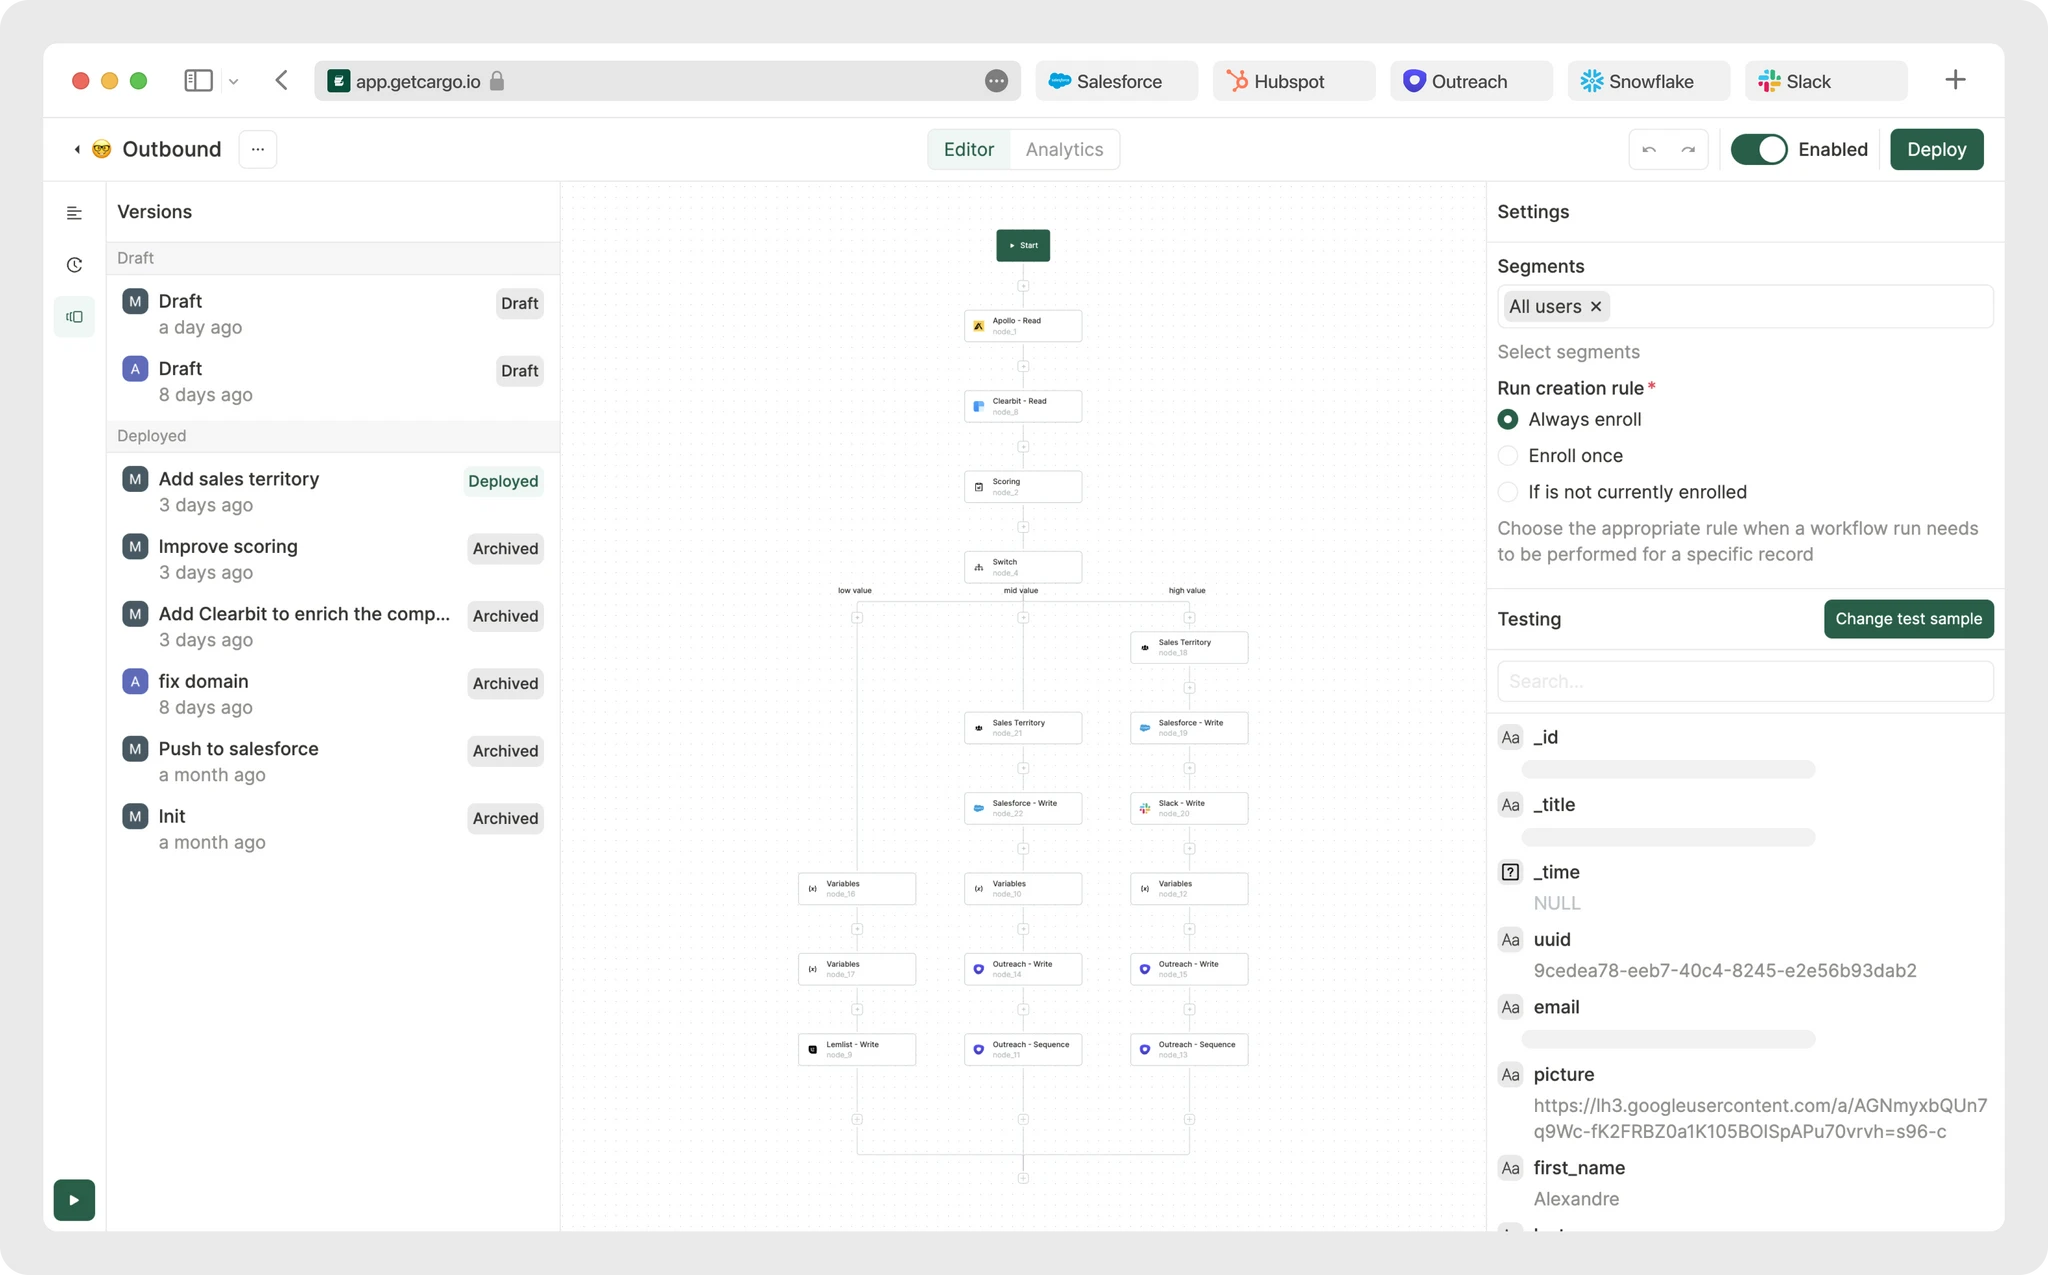Select the Always enroll radio button

click(x=1508, y=419)
